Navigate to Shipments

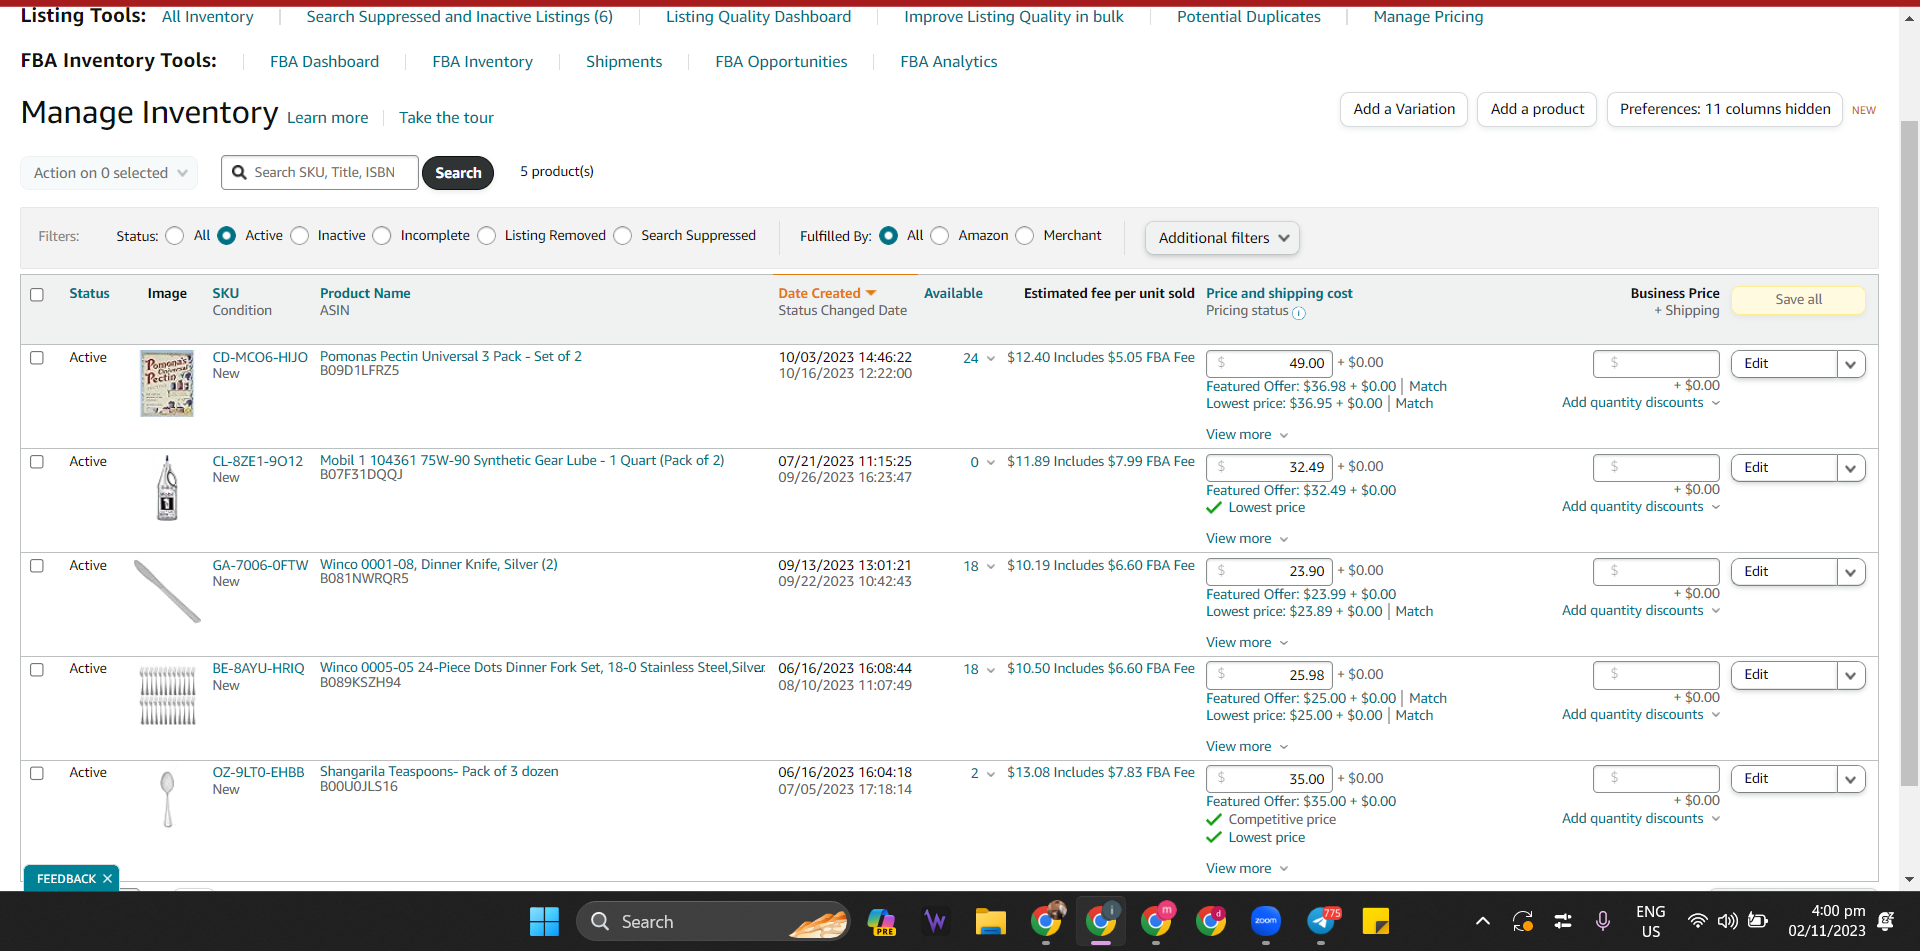tap(624, 62)
